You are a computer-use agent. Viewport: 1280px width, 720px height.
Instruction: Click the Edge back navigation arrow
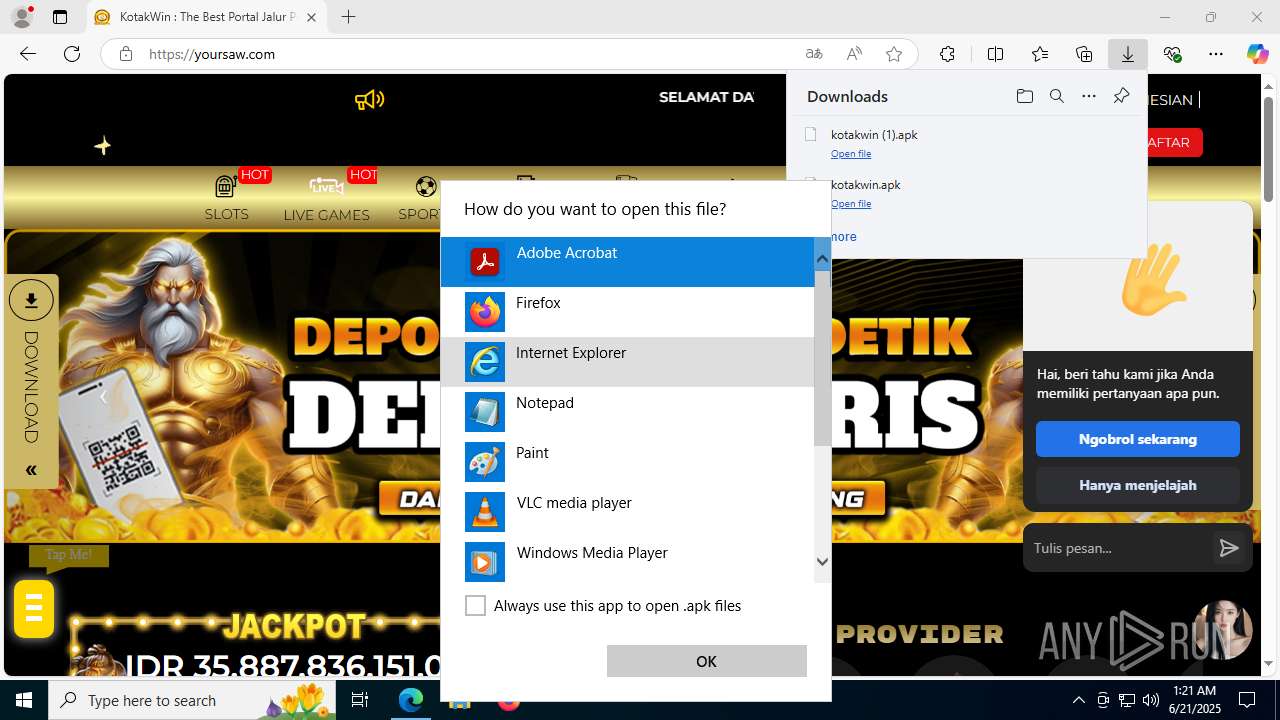point(28,54)
